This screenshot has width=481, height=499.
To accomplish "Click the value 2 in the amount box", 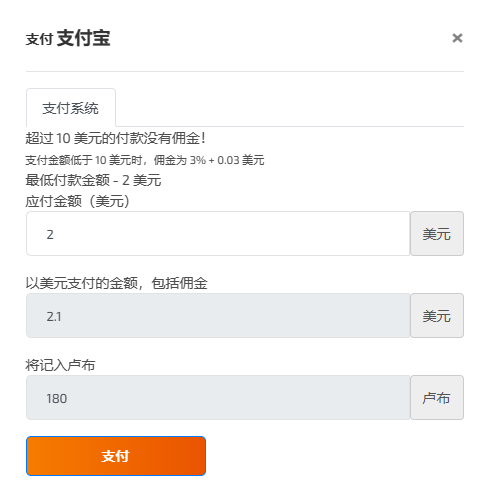I will (x=50, y=235).
